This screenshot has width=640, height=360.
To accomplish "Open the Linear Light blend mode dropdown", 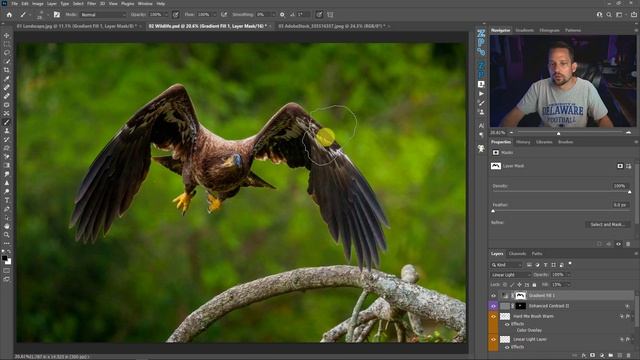I will coord(510,275).
